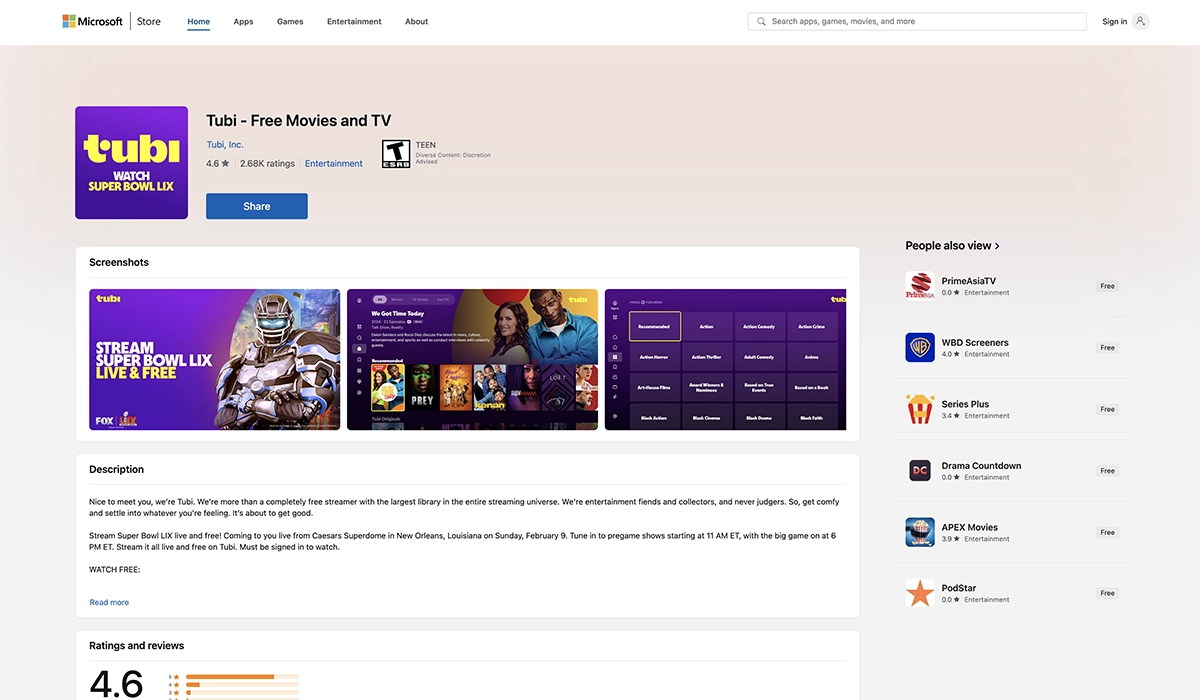
Task: Click the Microsoft logo in the header
Action: tap(92, 21)
